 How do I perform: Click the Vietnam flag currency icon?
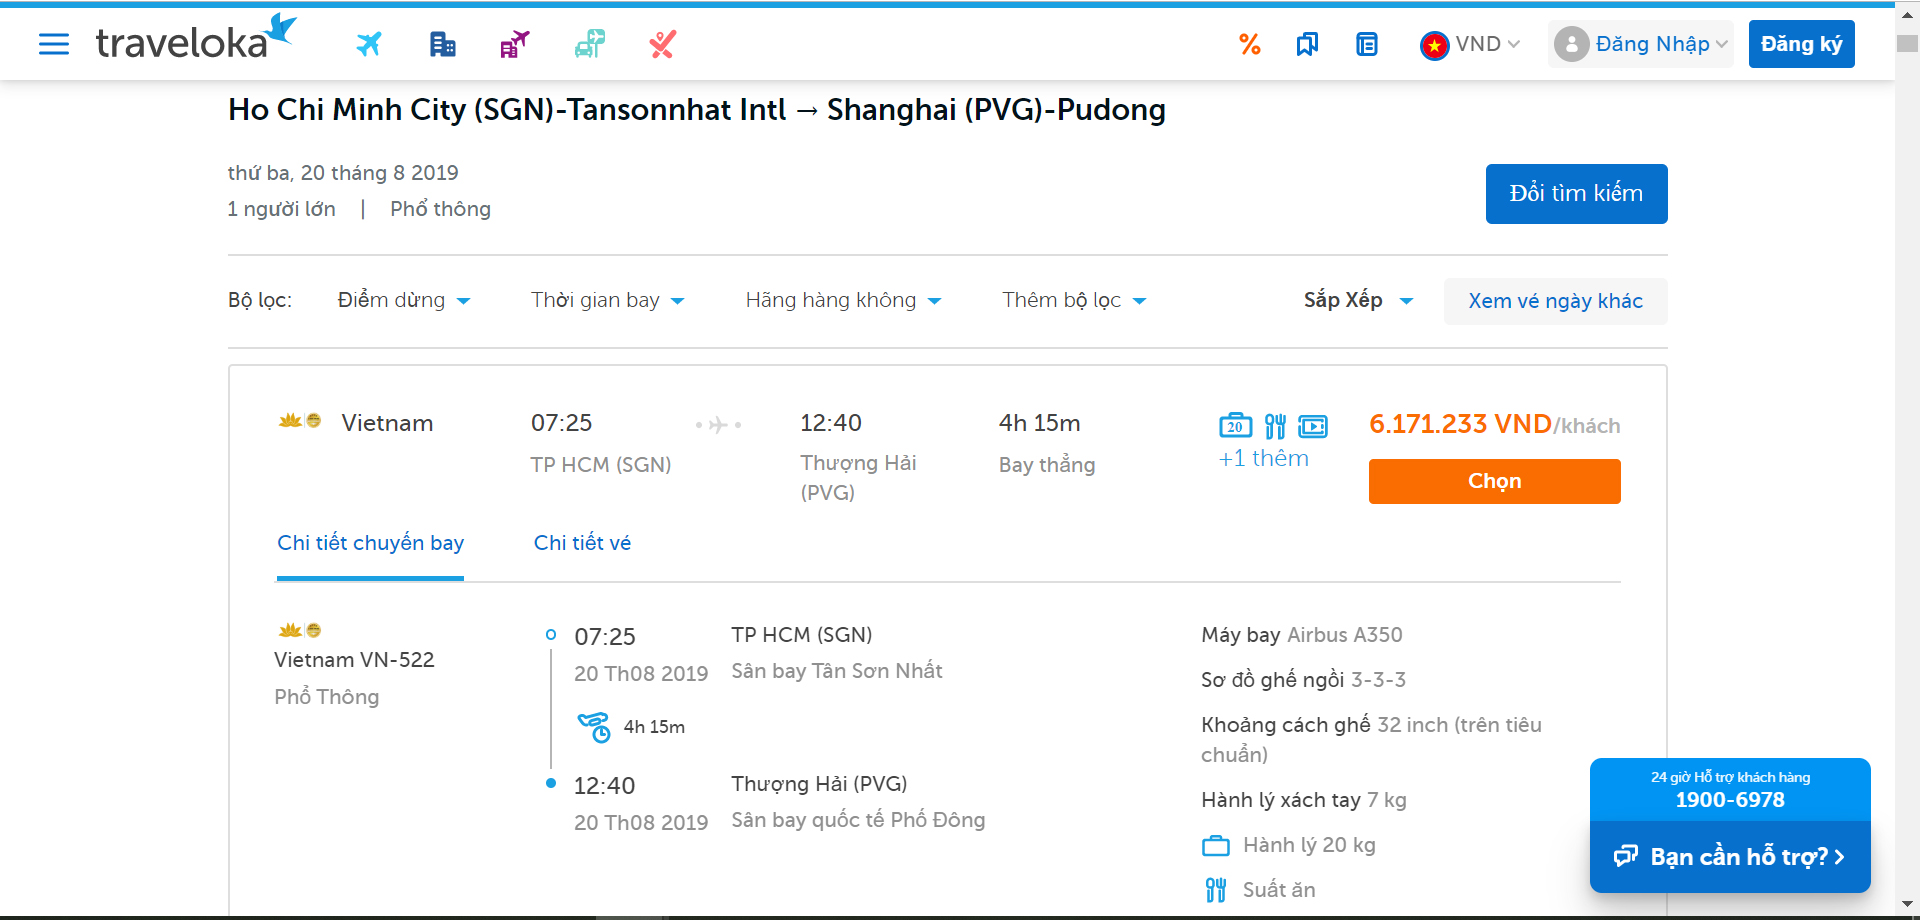tap(1435, 45)
